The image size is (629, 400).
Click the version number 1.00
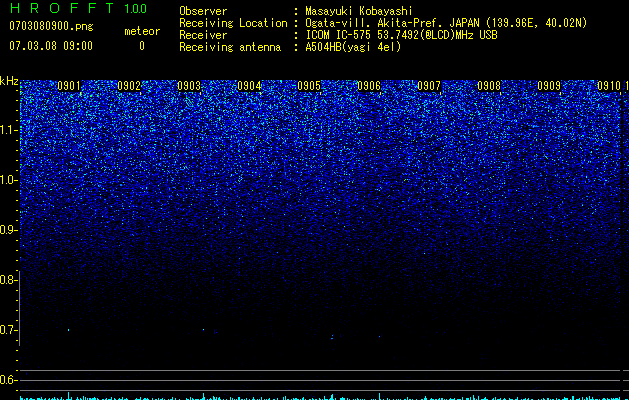coord(136,9)
